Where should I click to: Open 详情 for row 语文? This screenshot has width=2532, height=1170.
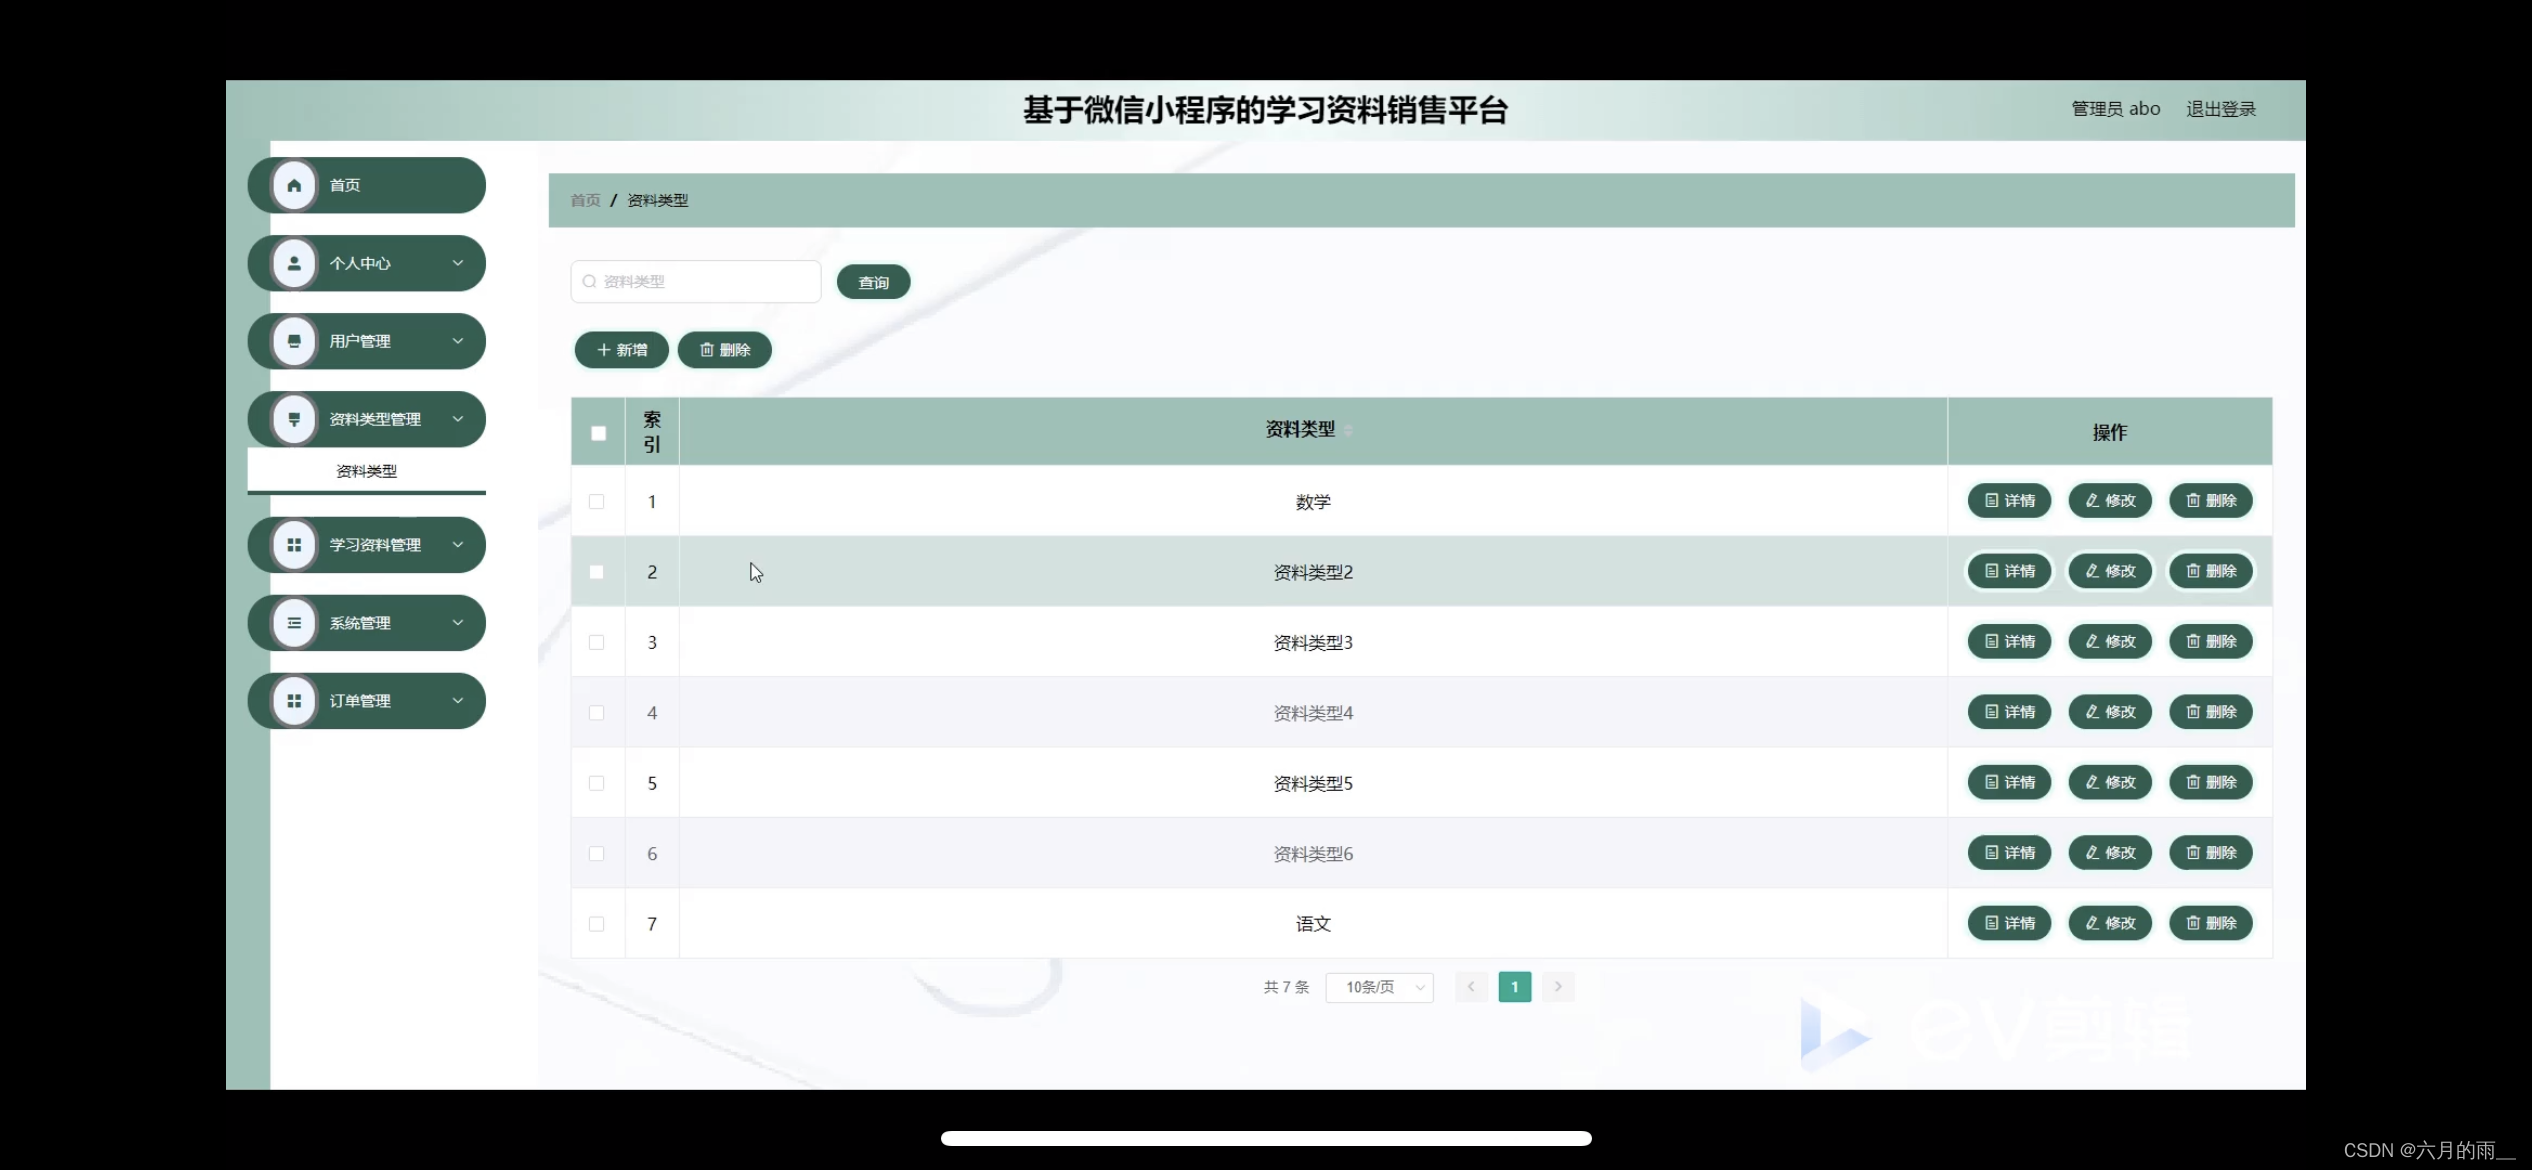coord(2009,923)
